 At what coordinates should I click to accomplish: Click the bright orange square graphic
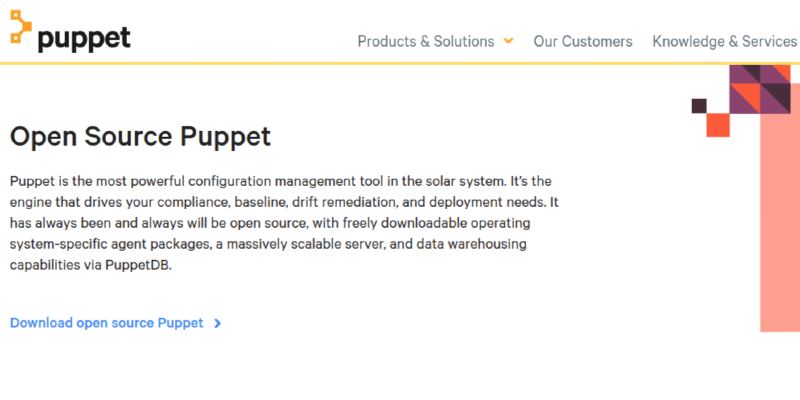click(717, 125)
